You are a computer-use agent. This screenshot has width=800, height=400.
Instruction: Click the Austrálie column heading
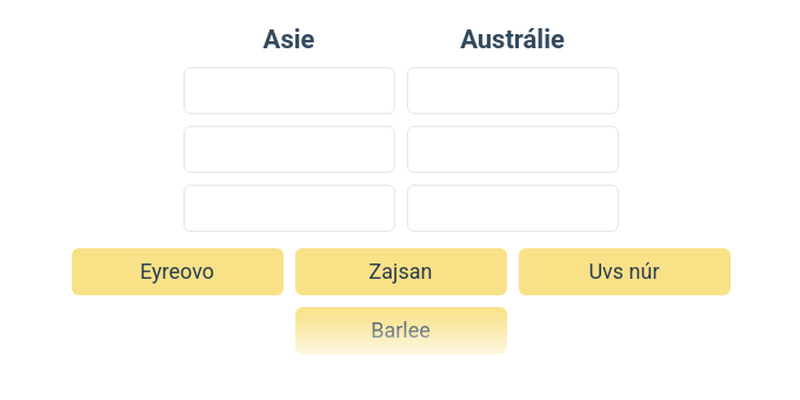(x=512, y=40)
